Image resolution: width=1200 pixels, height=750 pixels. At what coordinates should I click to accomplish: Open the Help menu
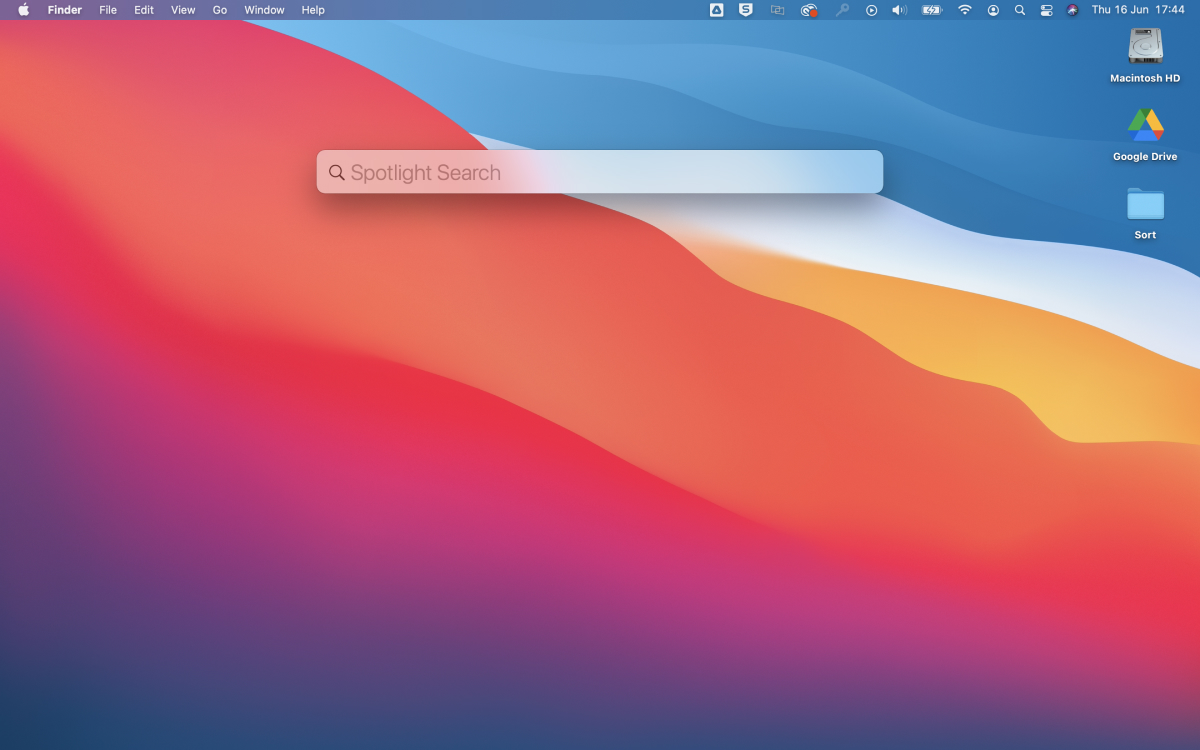(x=313, y=10)
